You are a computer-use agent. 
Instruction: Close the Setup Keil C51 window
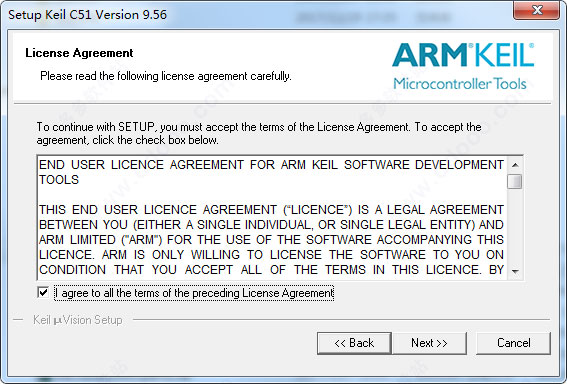tap(537, 10)
